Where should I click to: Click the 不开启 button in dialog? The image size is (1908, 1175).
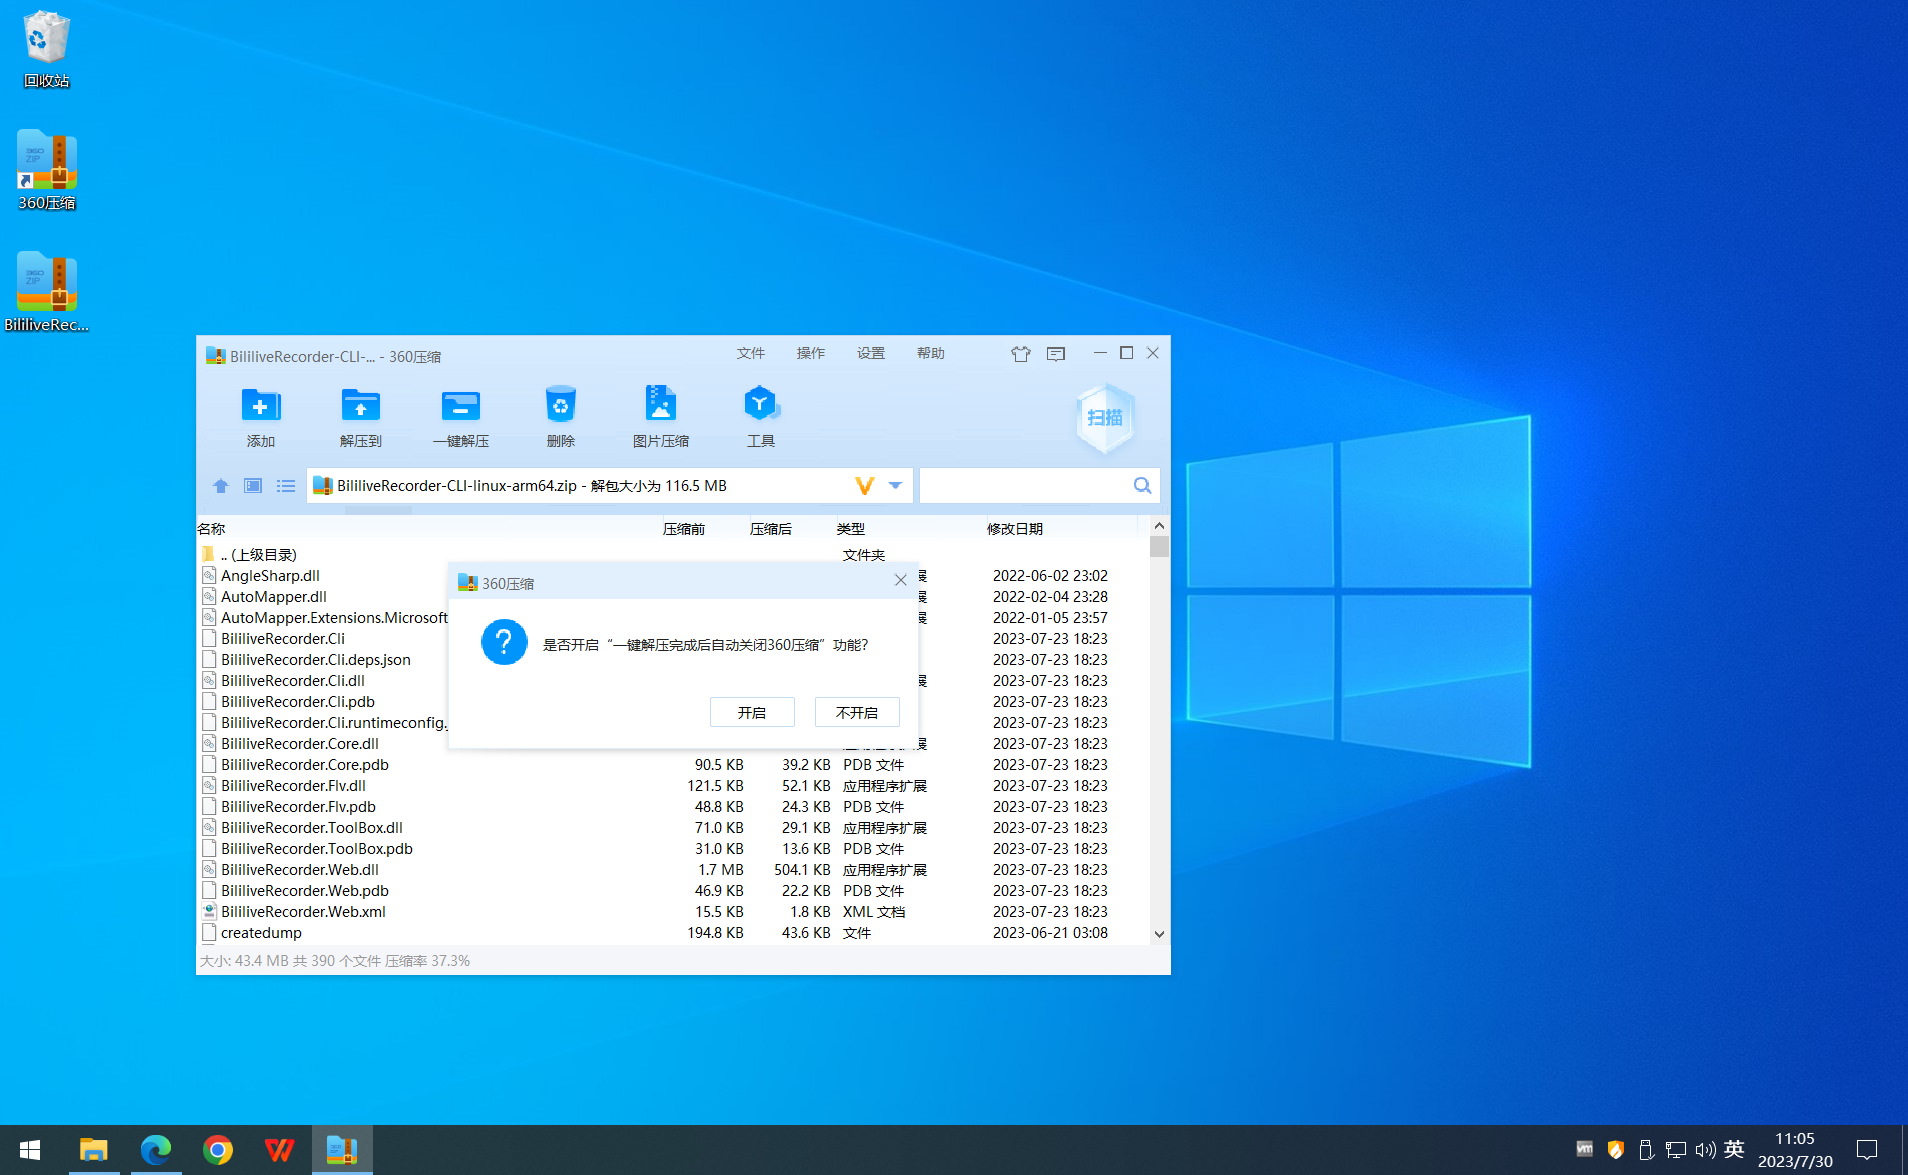[x=857, y=712]
